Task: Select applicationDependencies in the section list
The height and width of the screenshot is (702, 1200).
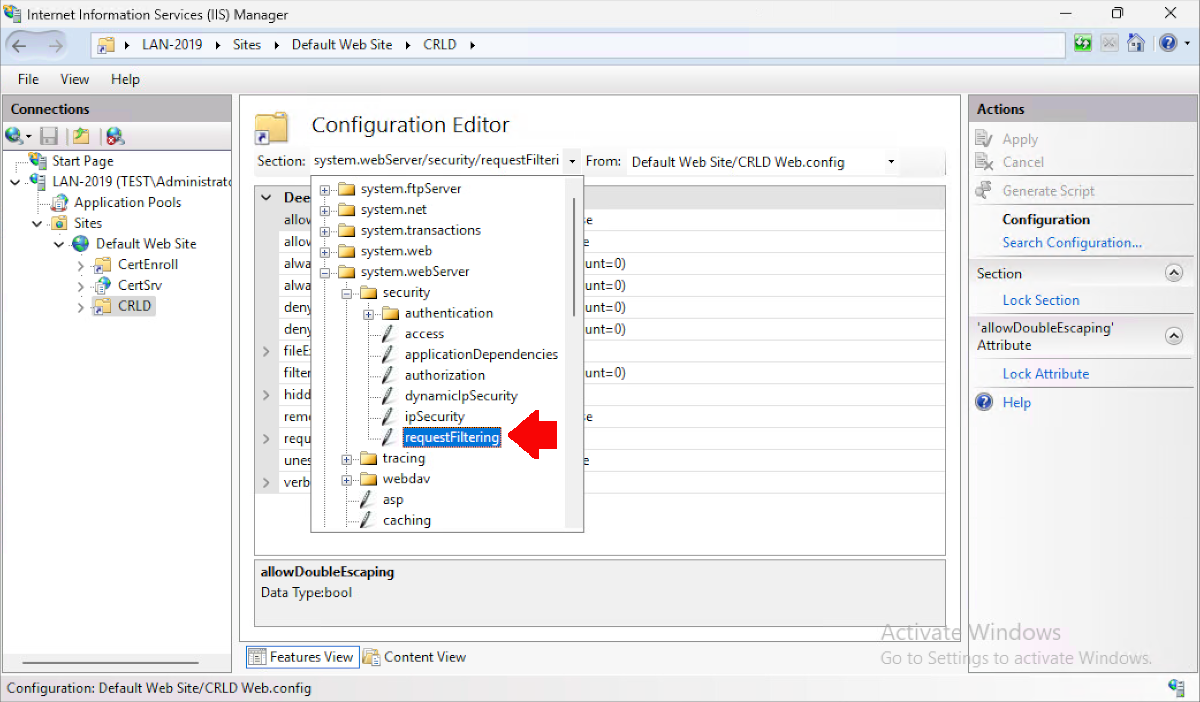Action: pyautogui.click(x=481, y=355)
